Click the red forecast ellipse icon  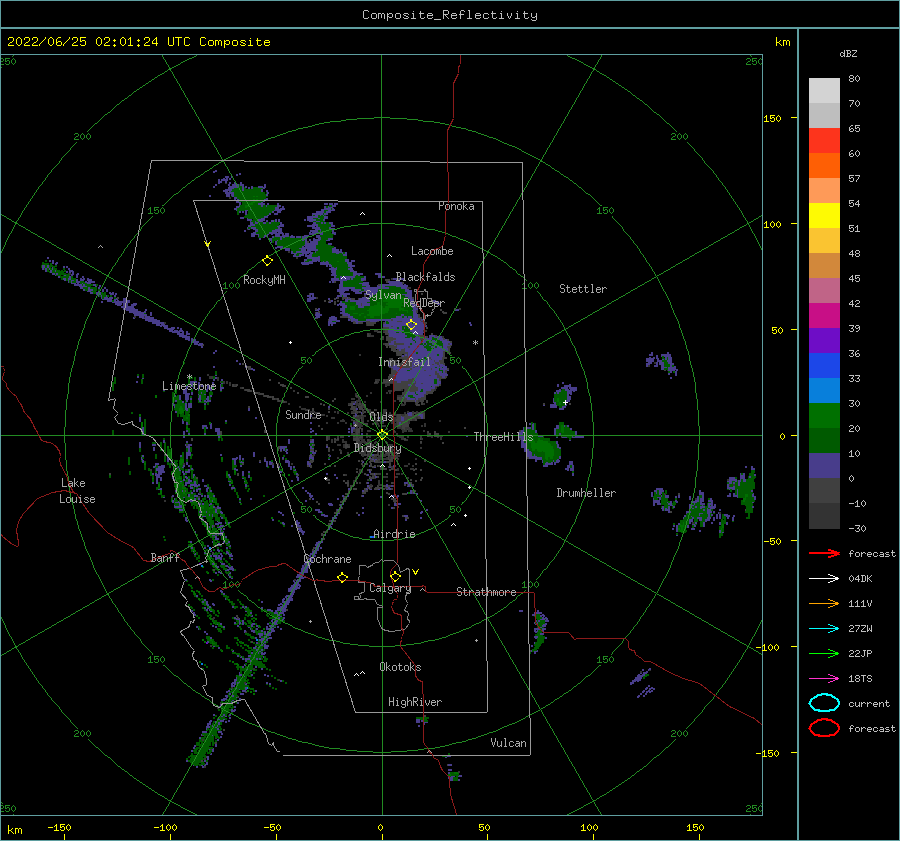tap(824, 728)
